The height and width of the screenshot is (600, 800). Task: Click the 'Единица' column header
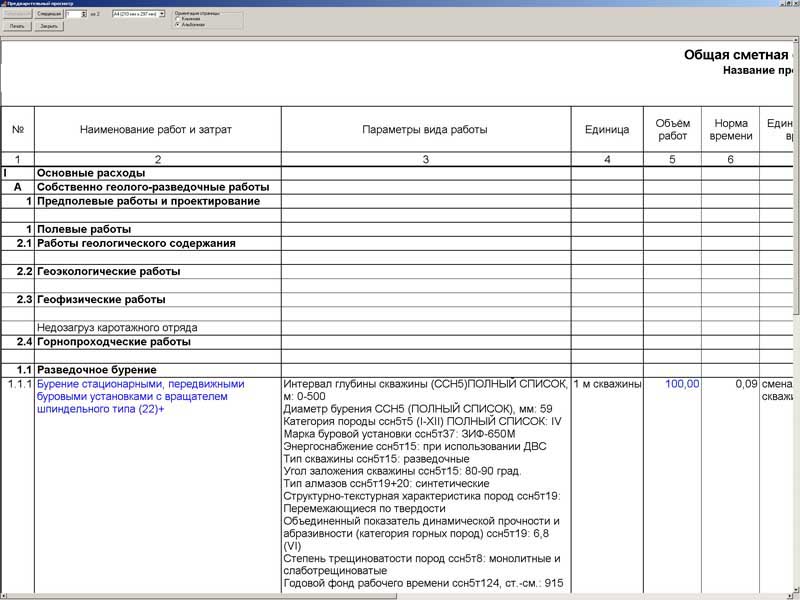pos(607,130)
